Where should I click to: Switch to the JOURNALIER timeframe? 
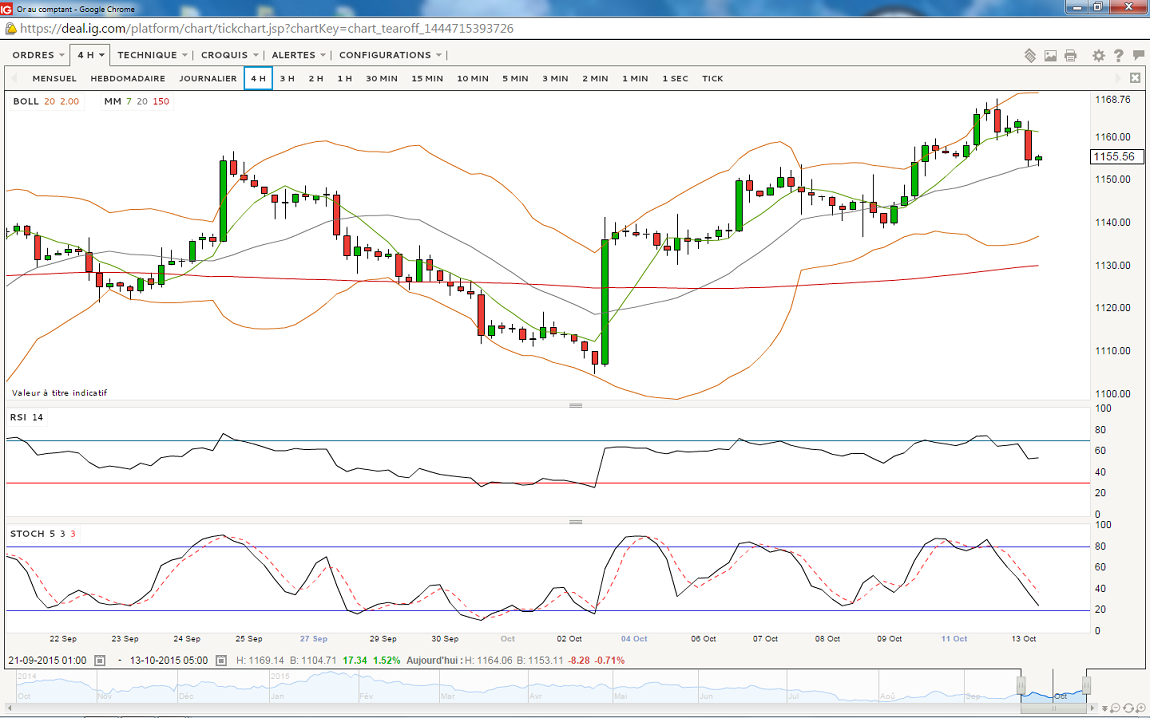(x=208, y=78)
